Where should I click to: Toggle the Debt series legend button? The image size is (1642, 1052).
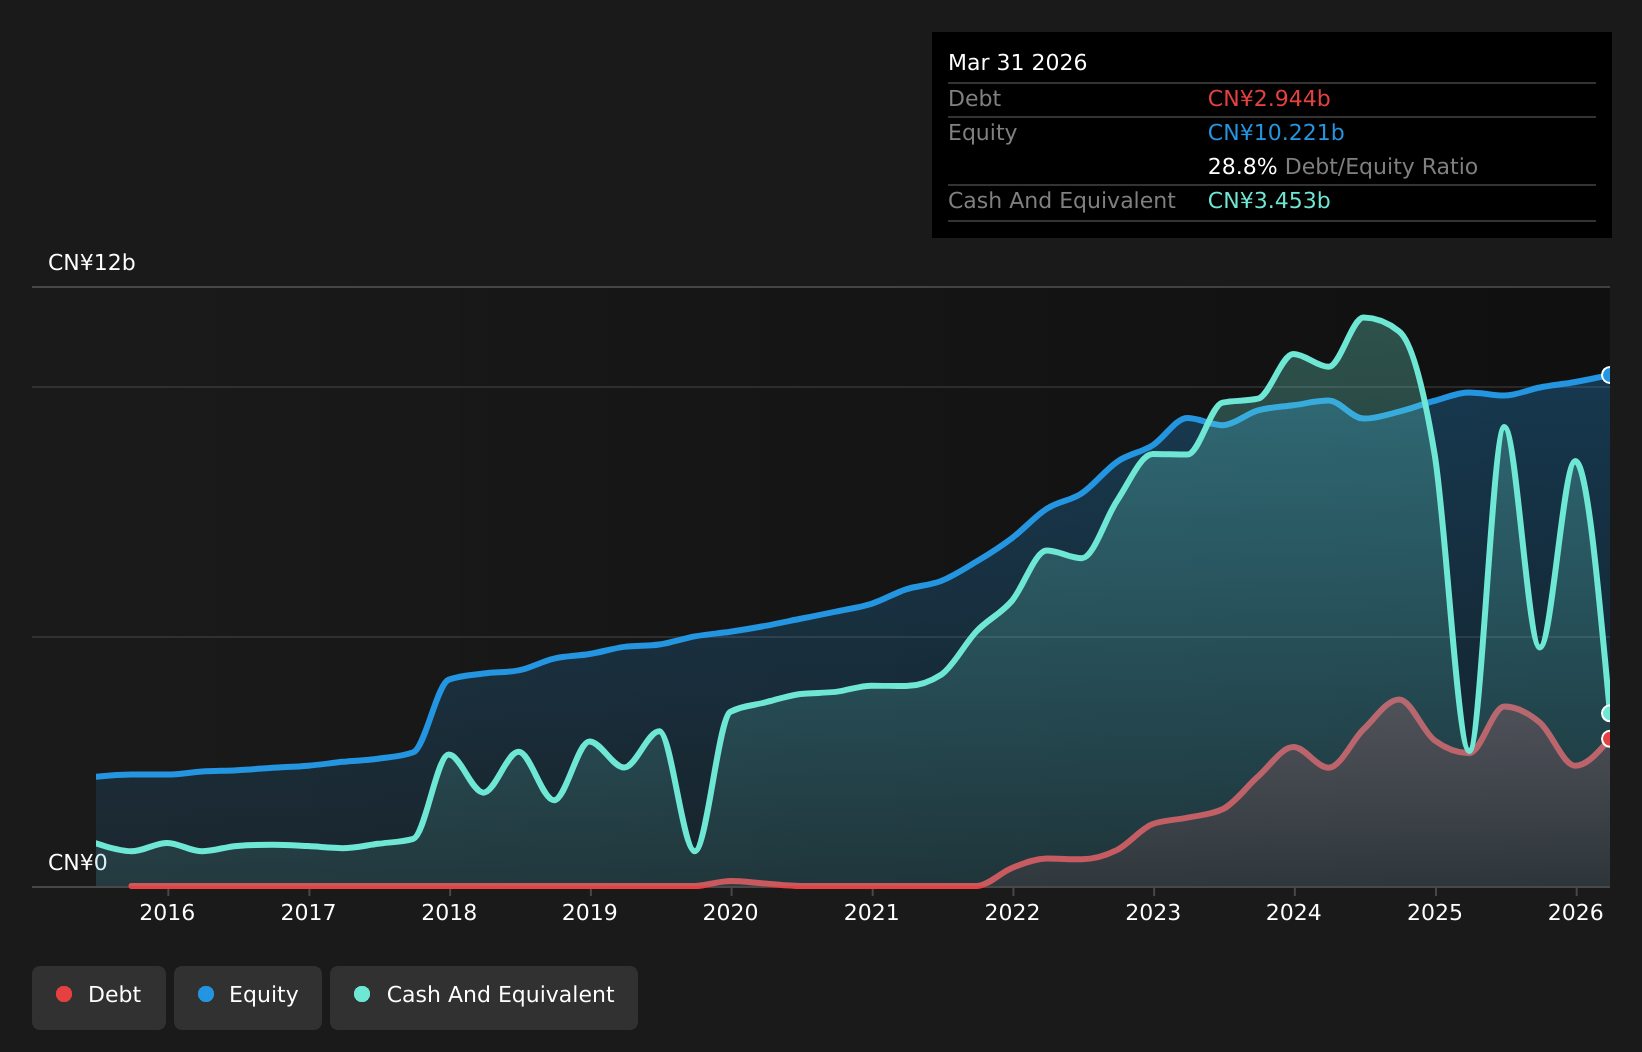click(x=99, y=997)
